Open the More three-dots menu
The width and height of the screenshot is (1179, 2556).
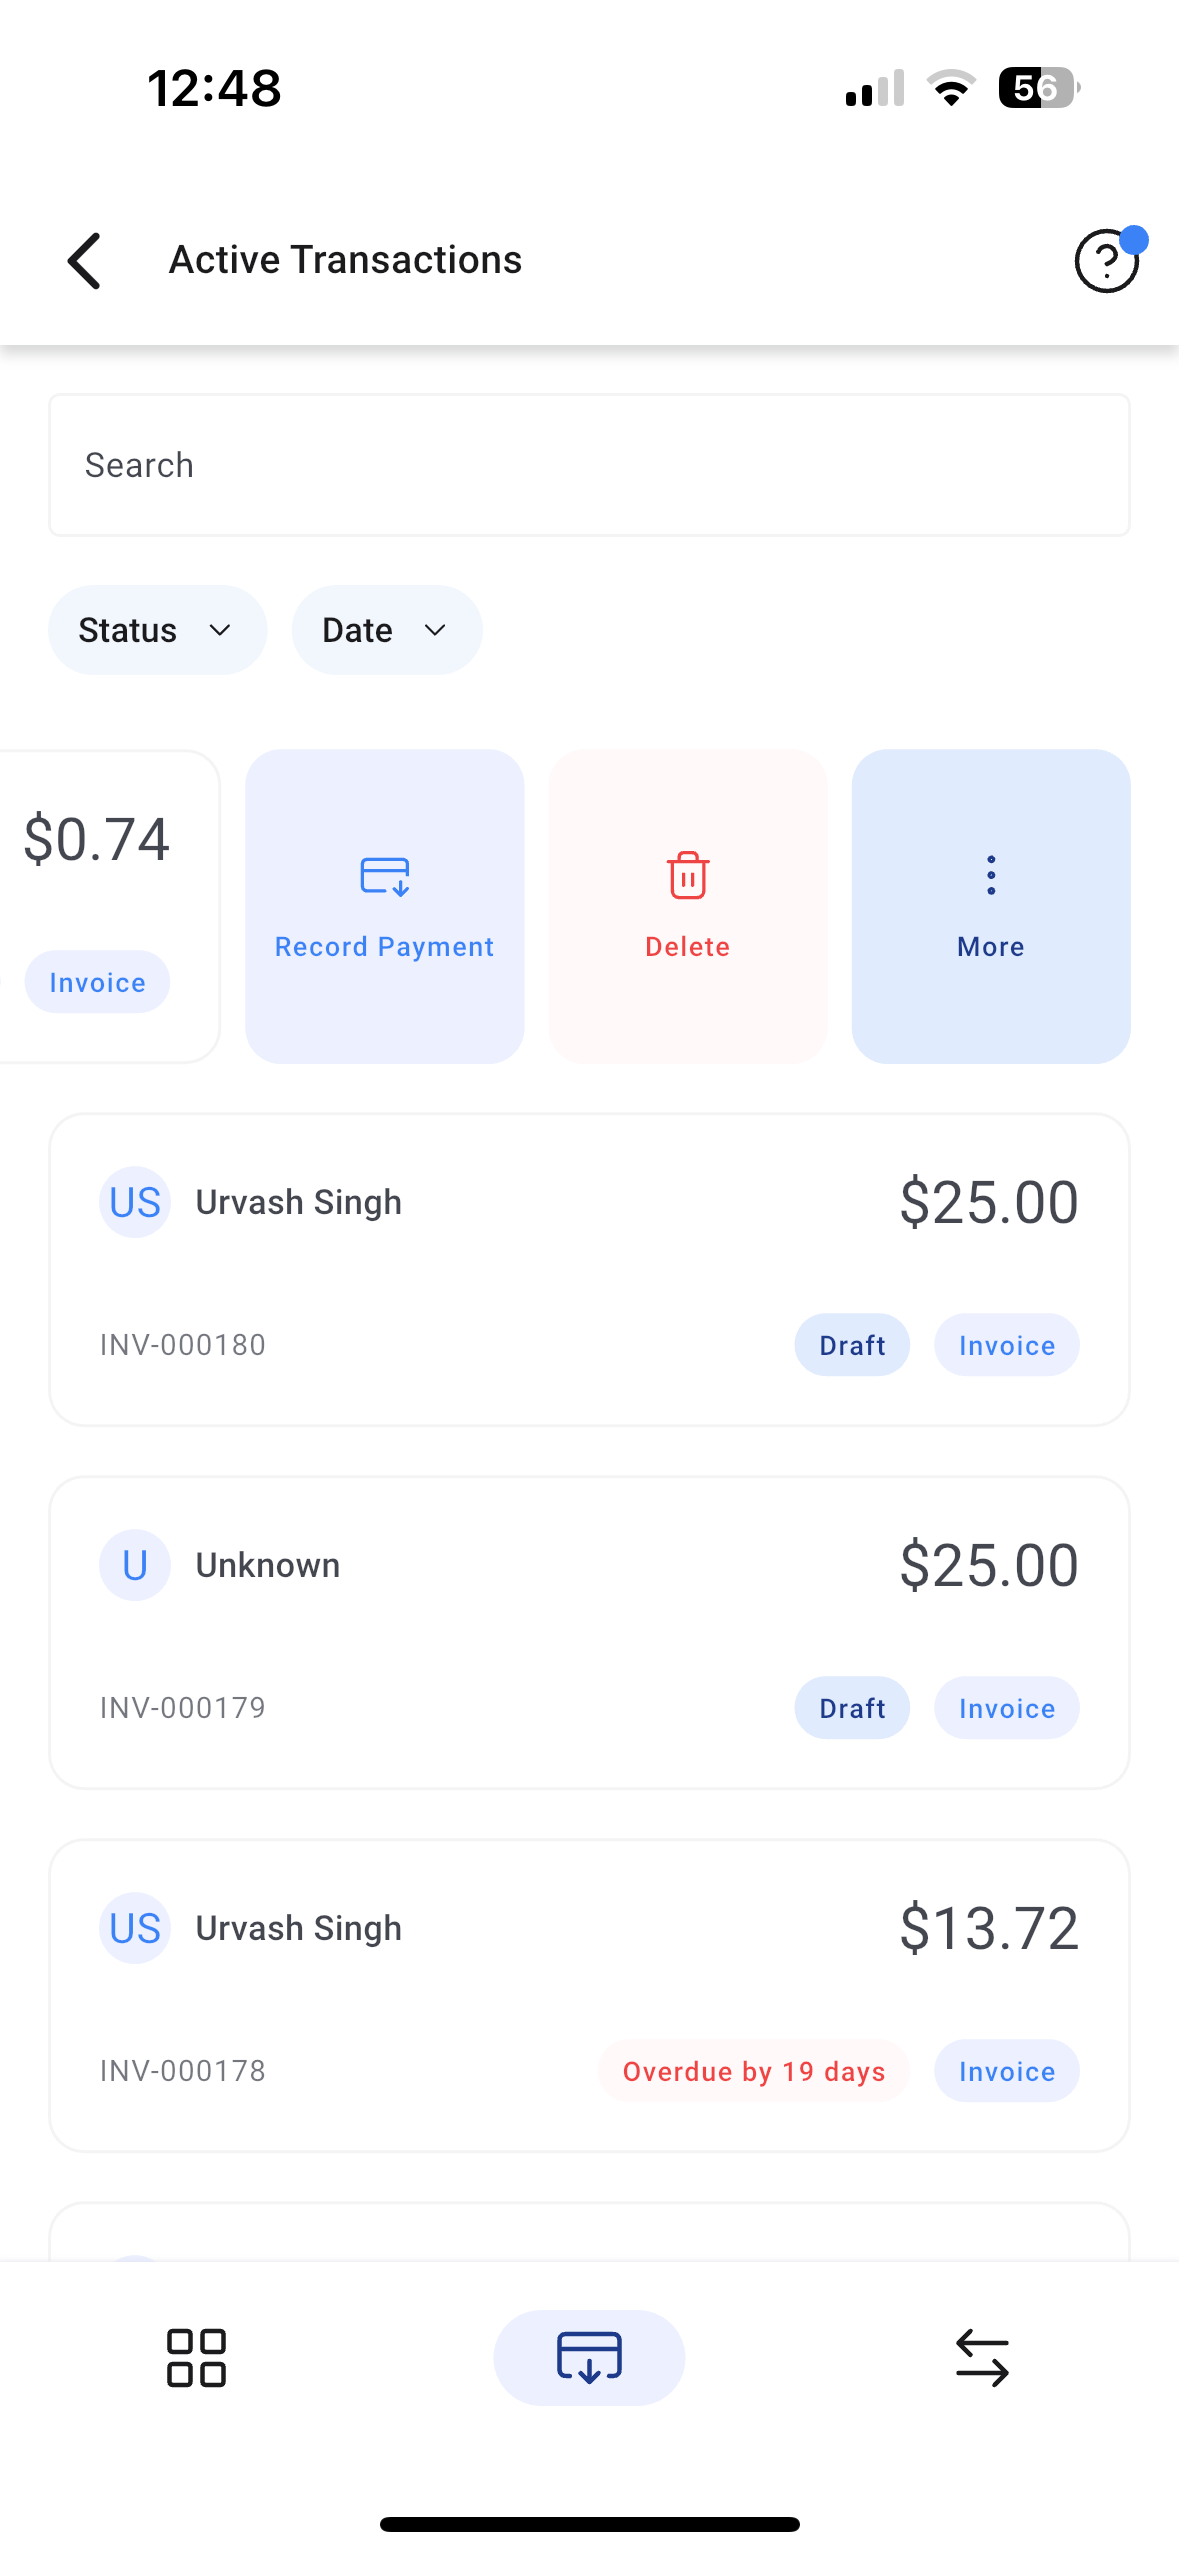(991, 877)
